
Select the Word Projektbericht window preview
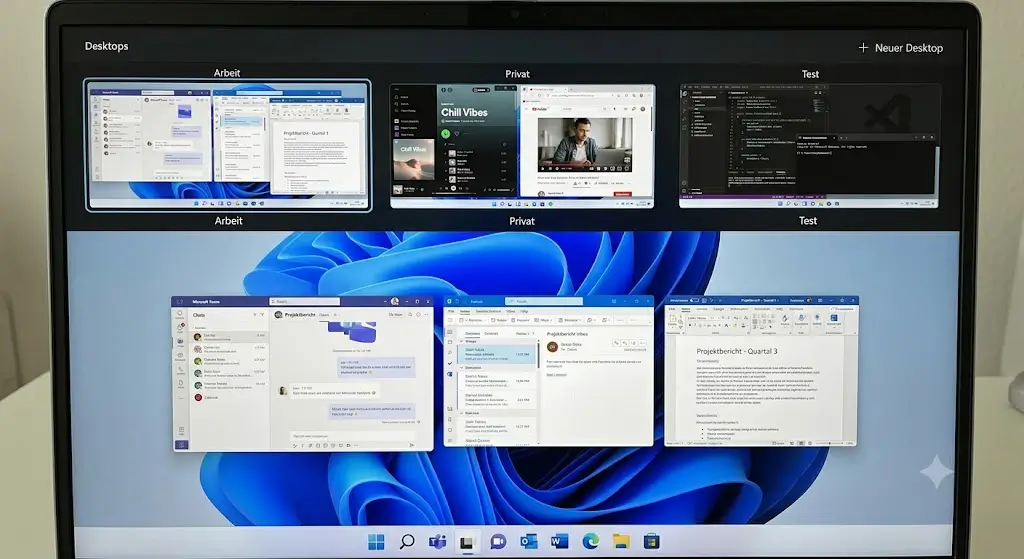(761, 372)
